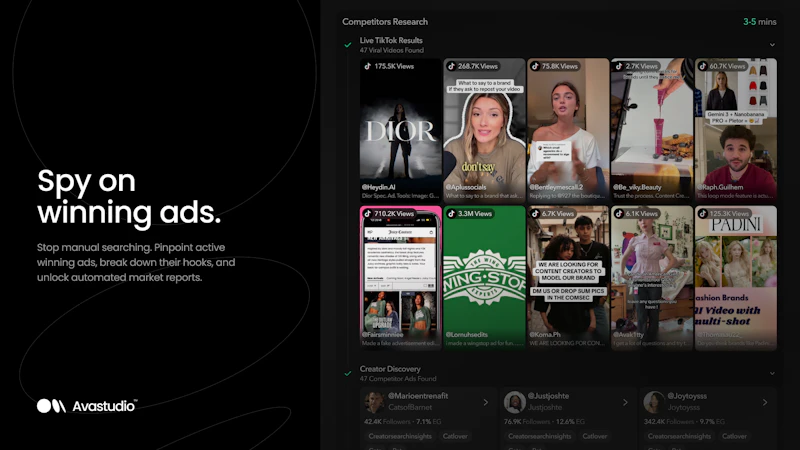800x450 pixels.
Task: Click TikTok icon on 60.7K Views video
Action: point(703,66)
